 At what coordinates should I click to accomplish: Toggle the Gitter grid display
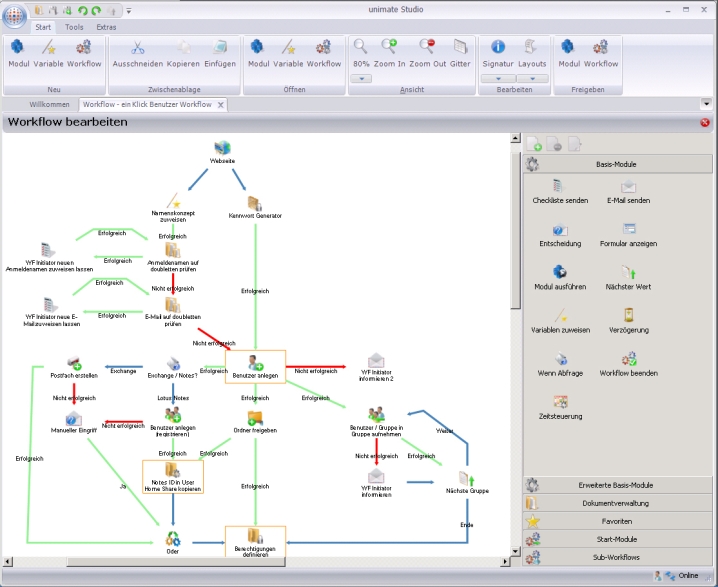pos(460,52)
